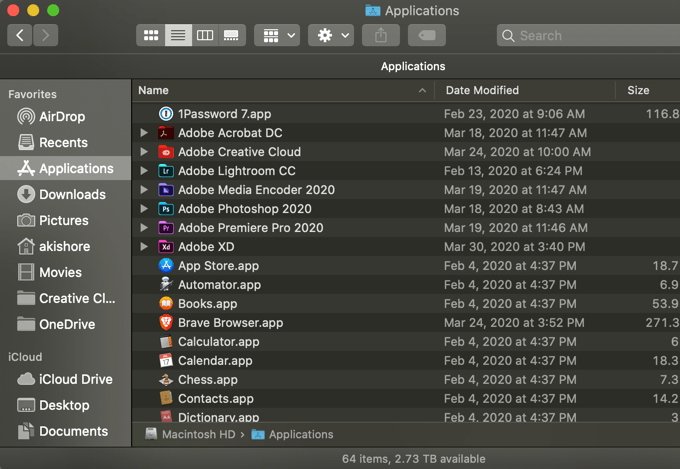Open the gear action menu
680x469 pixels.
coord(330,35)
